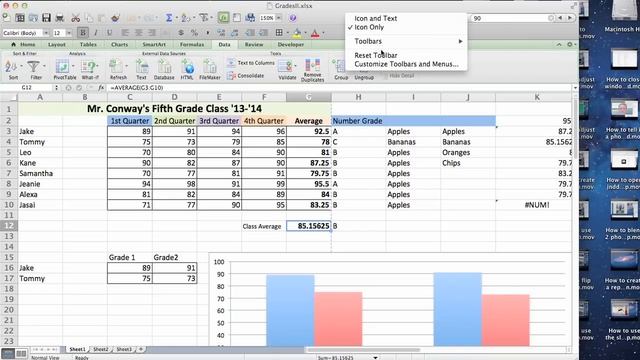
Task: Click the fill color bucket swatch
Action: [297, 33]
